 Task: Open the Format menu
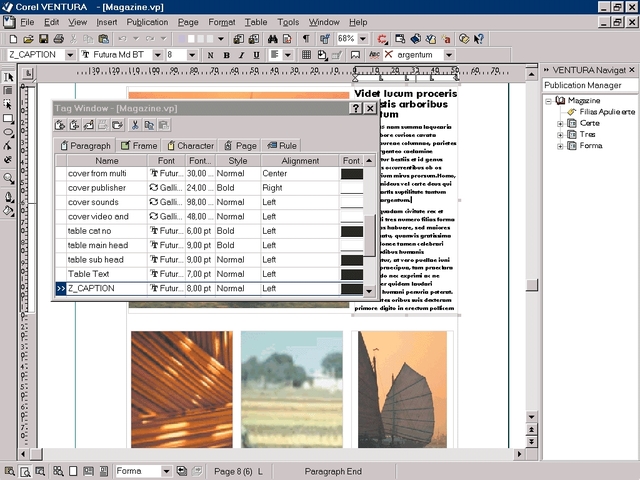click(222, 22)
